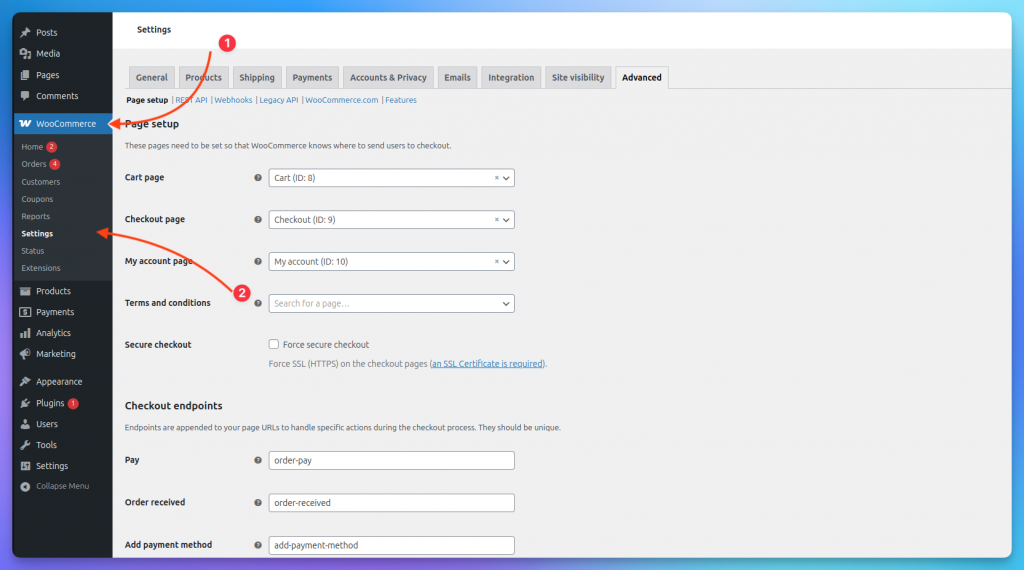The width and height of the screenshot is (1024, 570).
Task: Clear the Cart page selection with x
Action: [496, 178]
